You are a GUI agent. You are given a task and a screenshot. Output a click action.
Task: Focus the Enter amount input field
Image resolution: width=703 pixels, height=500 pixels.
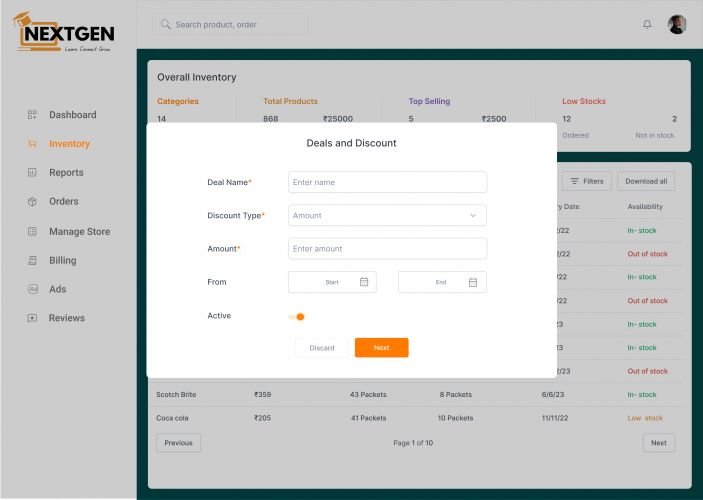point(387,248)
